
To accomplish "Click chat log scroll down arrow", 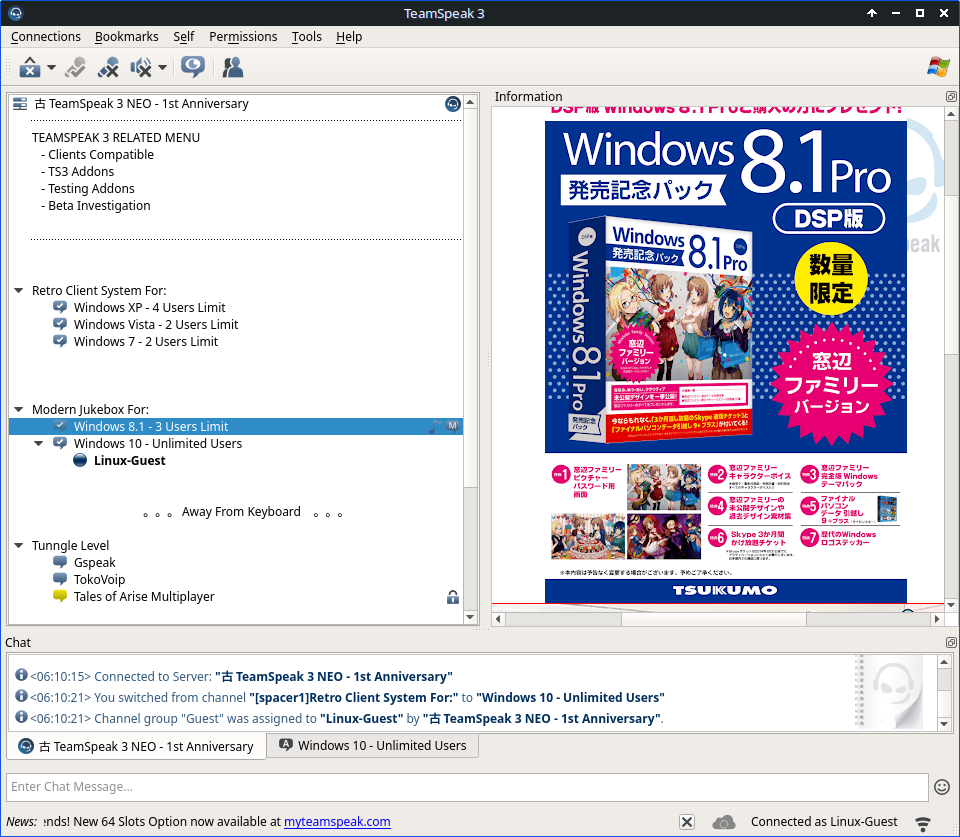I will [944, 724].
